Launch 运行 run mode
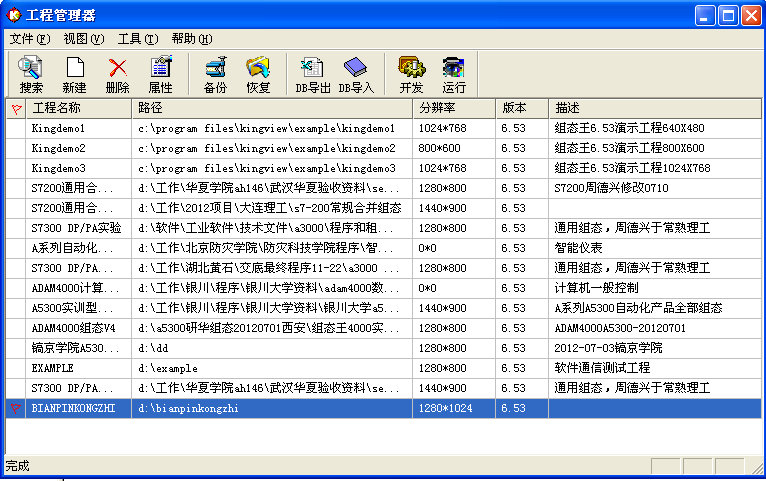Viewport: 766px width, 481px height. pyautogui.click(x=454, y=74)
